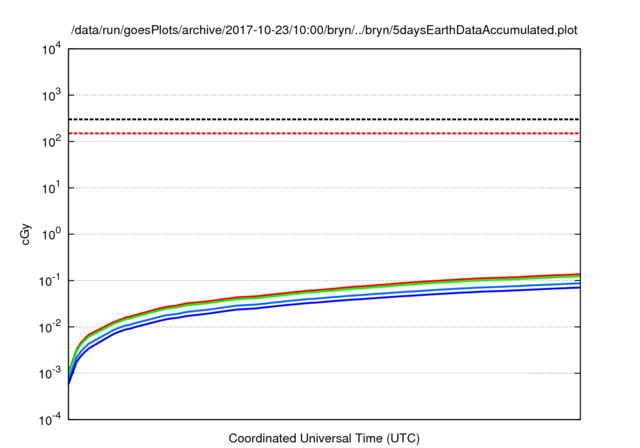This screenshot has width=640, height=448.
Task: Click the 'cGy' y-axis label
Action: point(25,234)
